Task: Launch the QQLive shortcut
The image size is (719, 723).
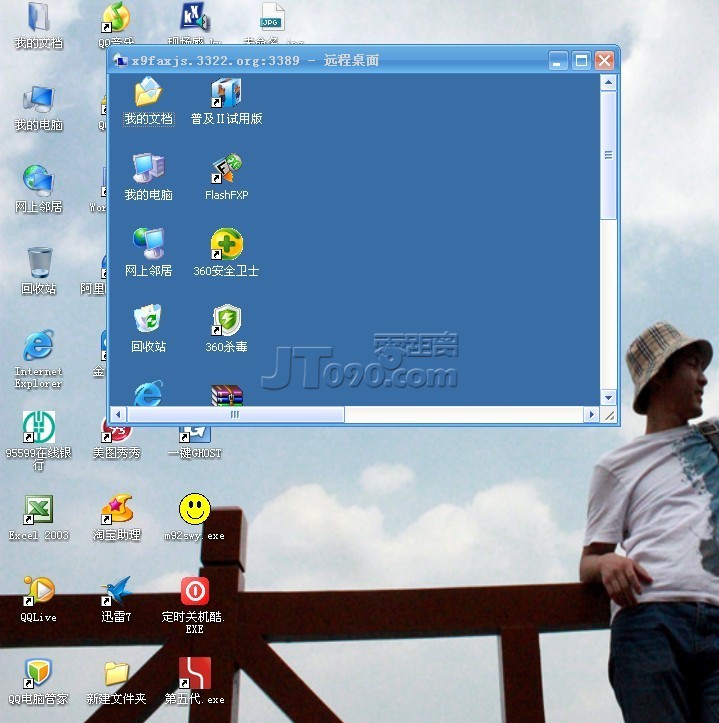Action: 39,599
